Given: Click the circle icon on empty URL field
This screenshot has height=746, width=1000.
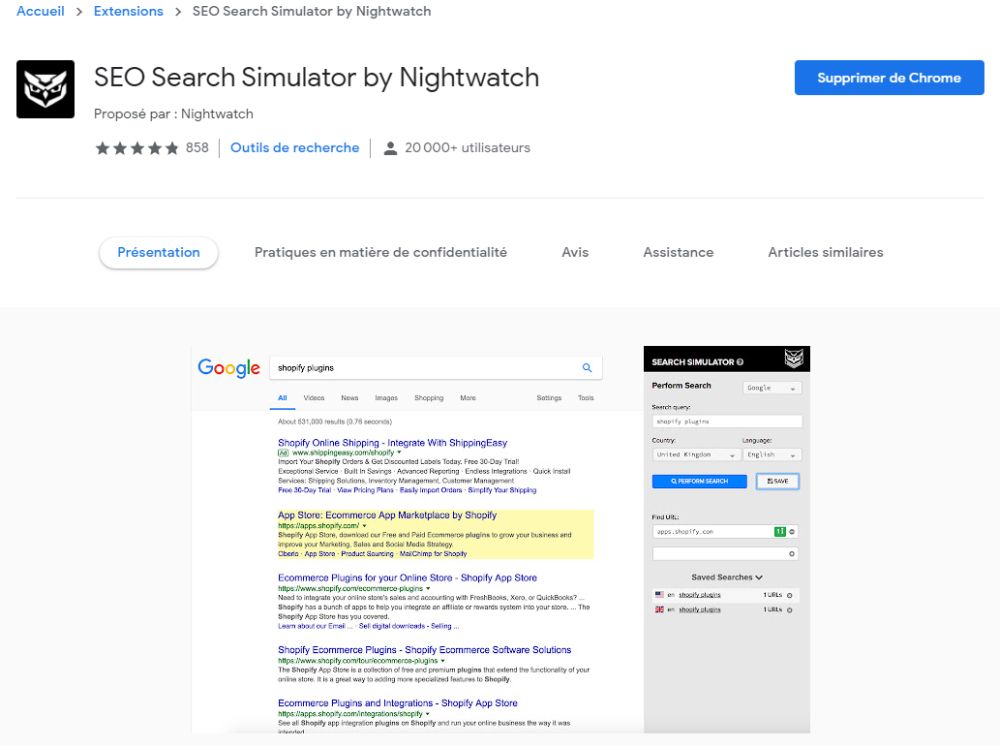Looking at the screenshot, I should click(x=792, y=553).
